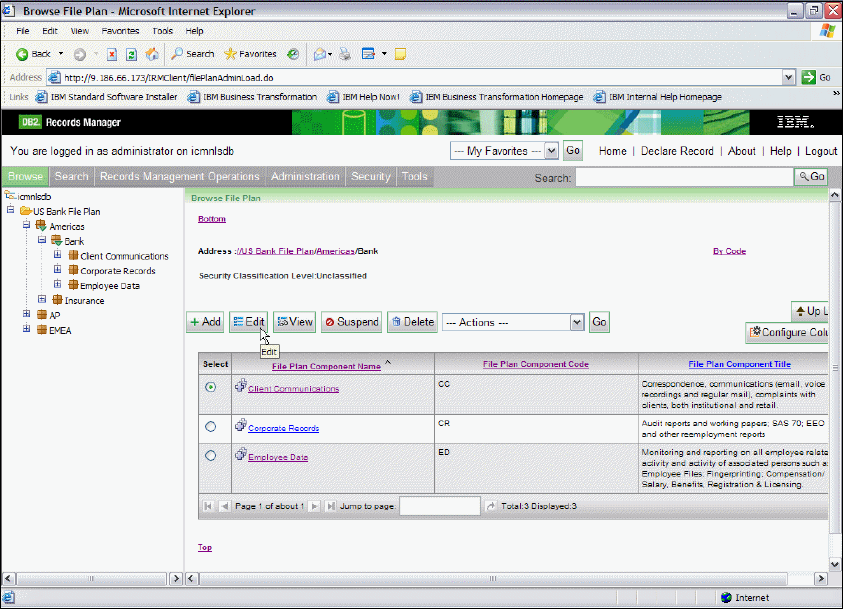Switch to the Administration tab
843x609 pixels.
[305, 176]
